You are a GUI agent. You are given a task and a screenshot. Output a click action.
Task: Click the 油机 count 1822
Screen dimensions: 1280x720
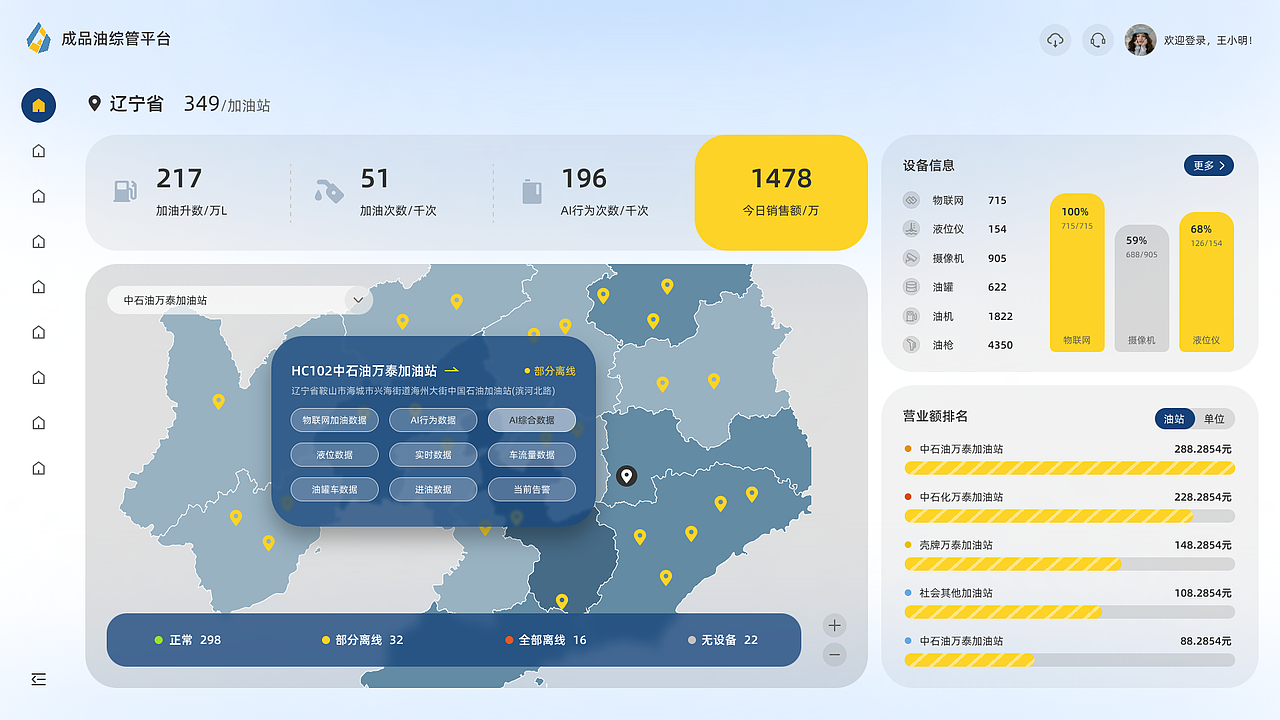point(1000,316)
